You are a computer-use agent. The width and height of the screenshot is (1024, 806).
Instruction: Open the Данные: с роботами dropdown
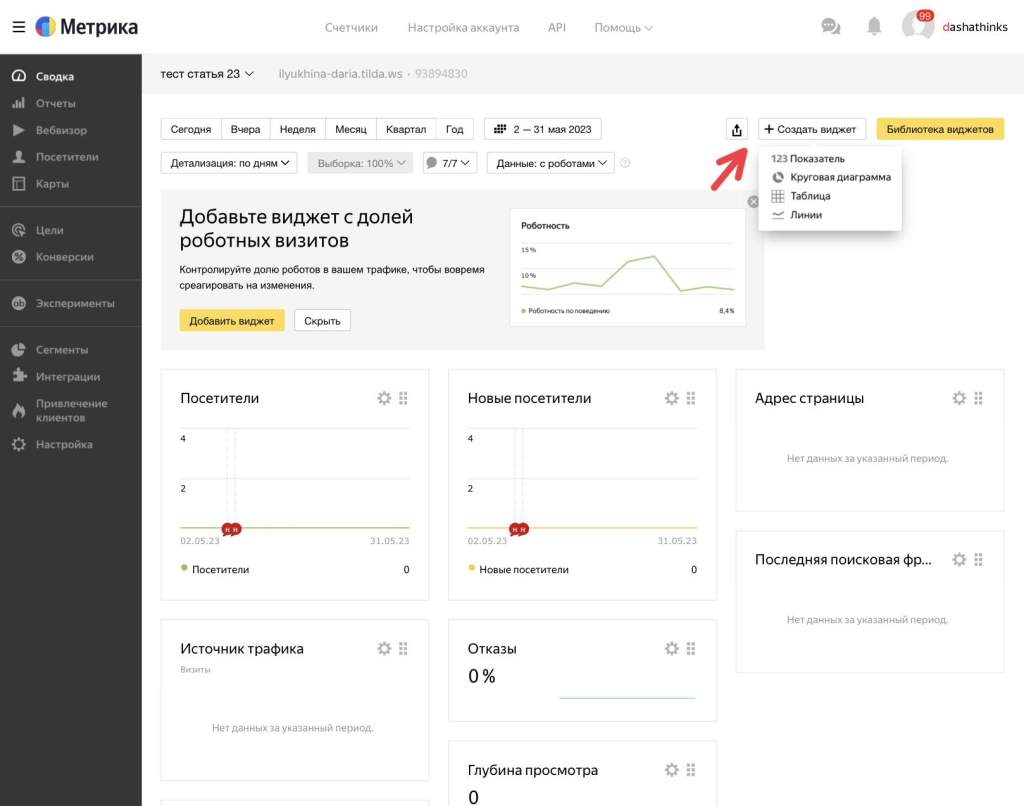(x=550, y=163)
